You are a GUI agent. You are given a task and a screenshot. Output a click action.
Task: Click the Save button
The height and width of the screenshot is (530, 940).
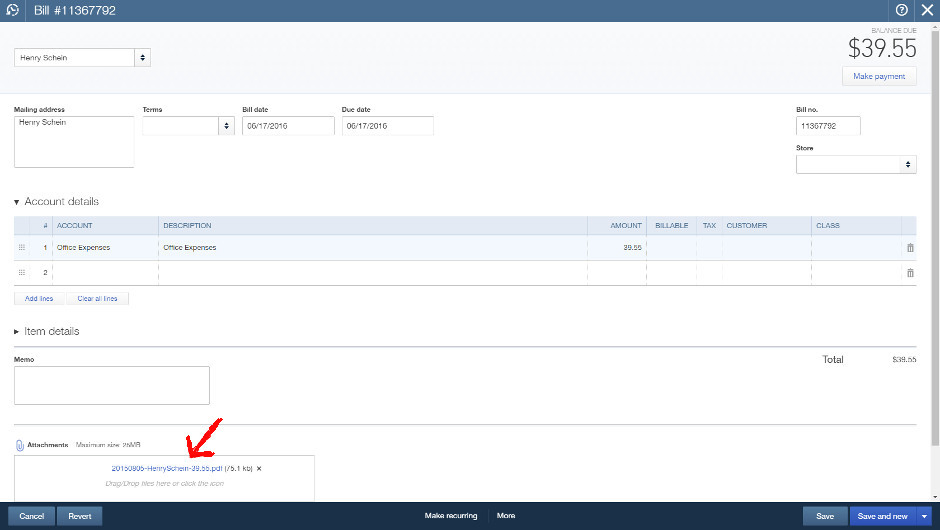825,516
